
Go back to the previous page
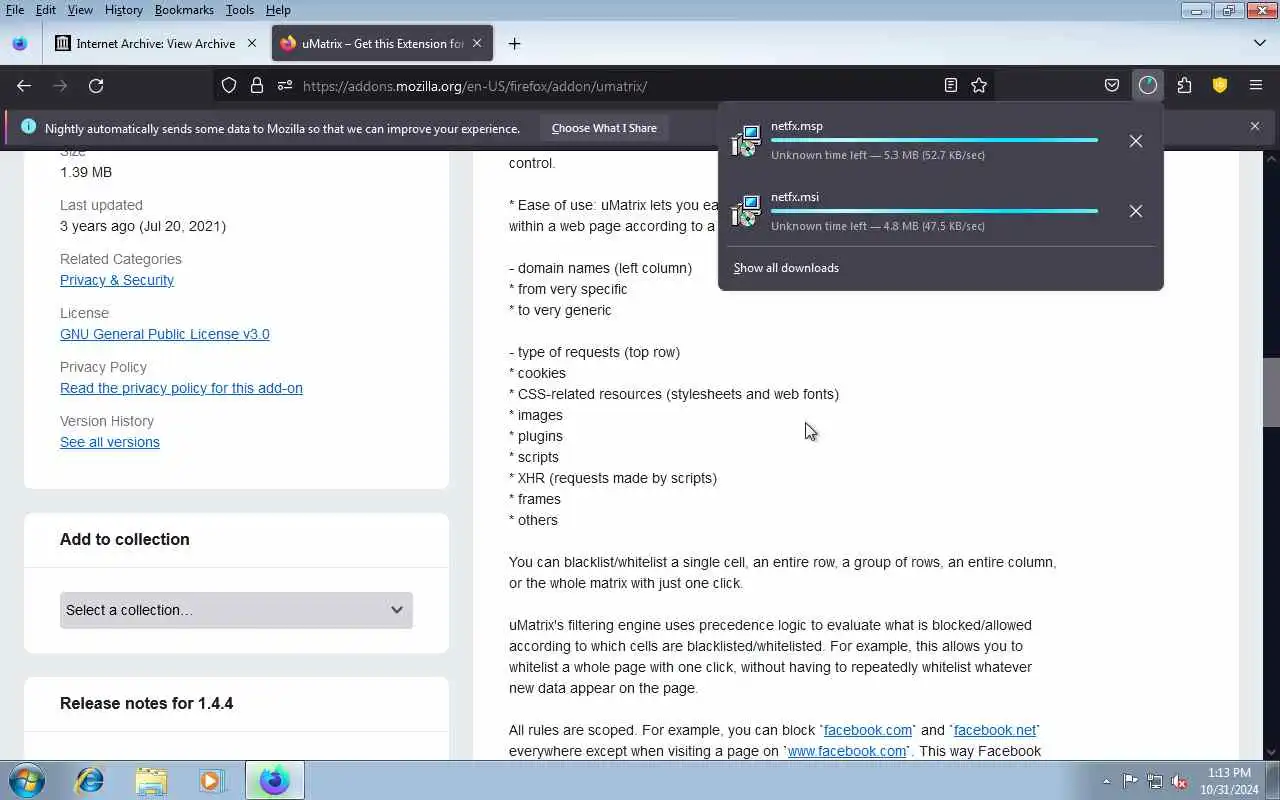pyautogui.click(x=24, y=86)
